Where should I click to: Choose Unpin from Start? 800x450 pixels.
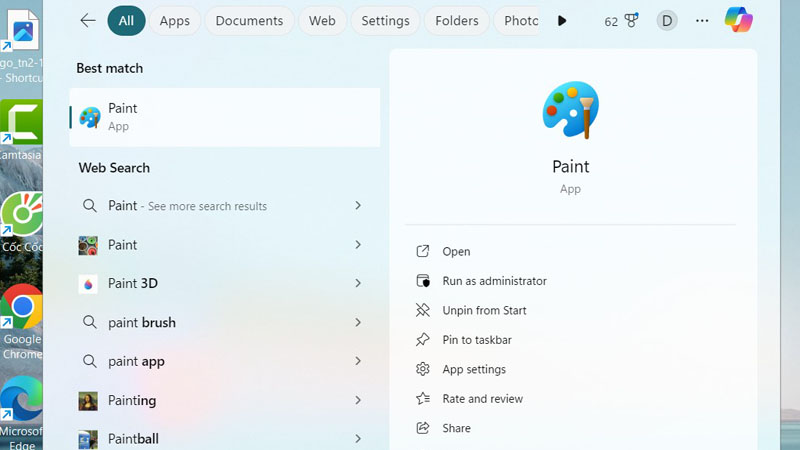coord(484,310)
